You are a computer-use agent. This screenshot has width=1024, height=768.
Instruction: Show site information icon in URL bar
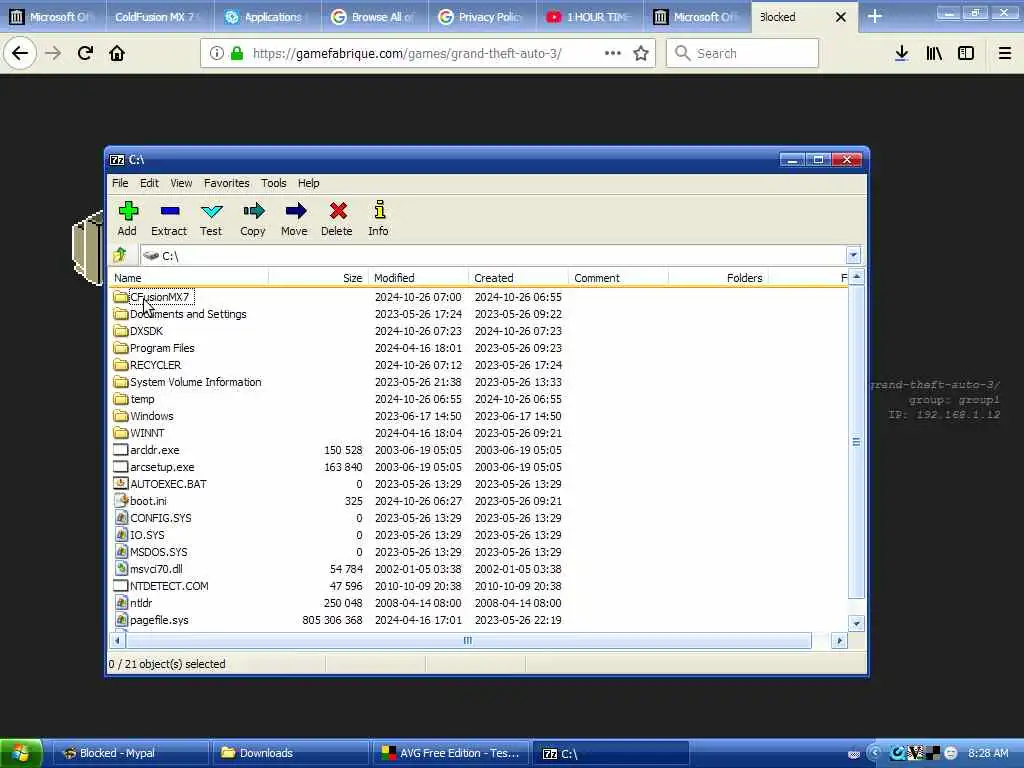(x=216, y=54)
